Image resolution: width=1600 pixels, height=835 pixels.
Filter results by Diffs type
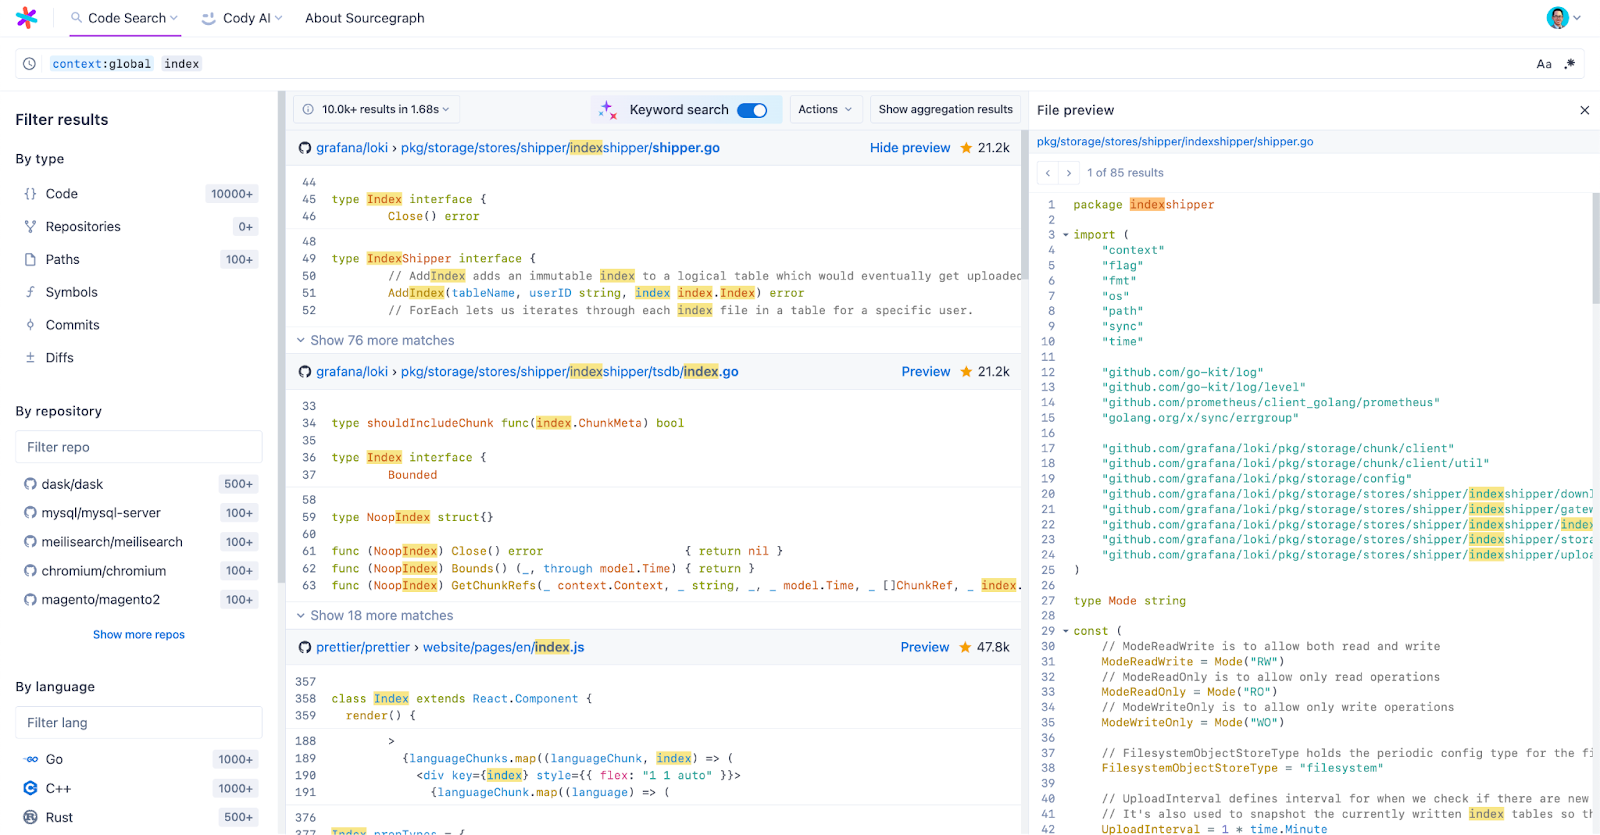(x=139, y=358)
